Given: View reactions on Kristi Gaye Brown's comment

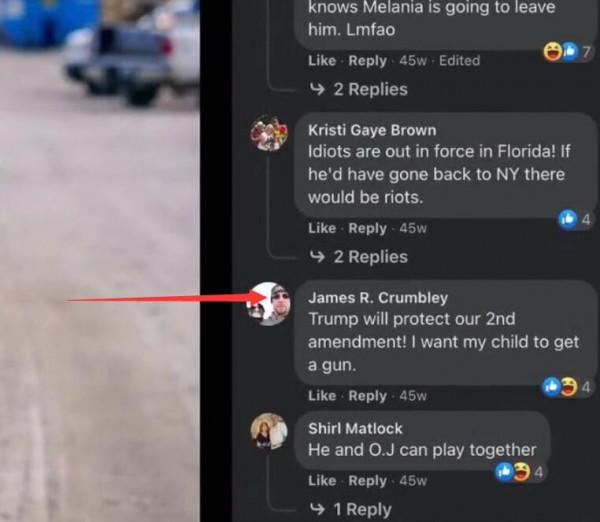Looking at the screenshot, I should pos(575,219).
